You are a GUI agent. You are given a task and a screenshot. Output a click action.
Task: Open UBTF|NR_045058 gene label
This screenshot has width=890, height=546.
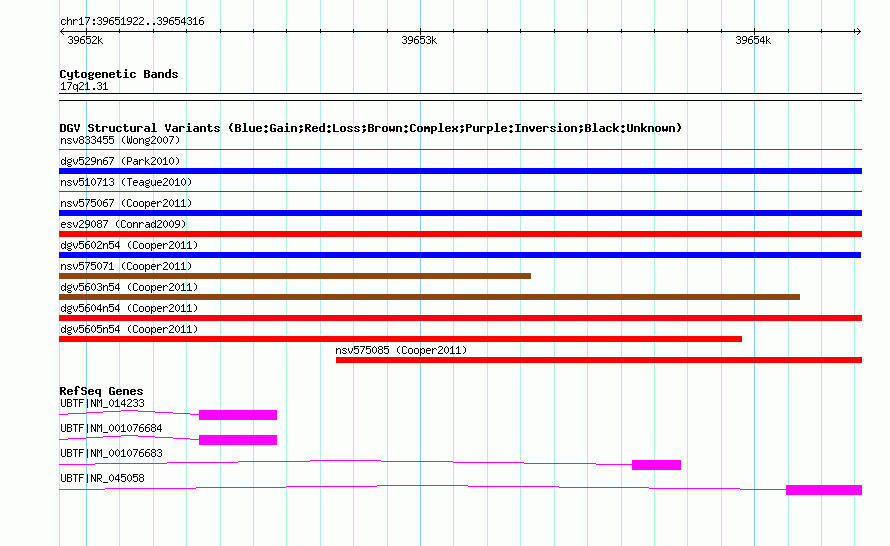click(102, 478)
